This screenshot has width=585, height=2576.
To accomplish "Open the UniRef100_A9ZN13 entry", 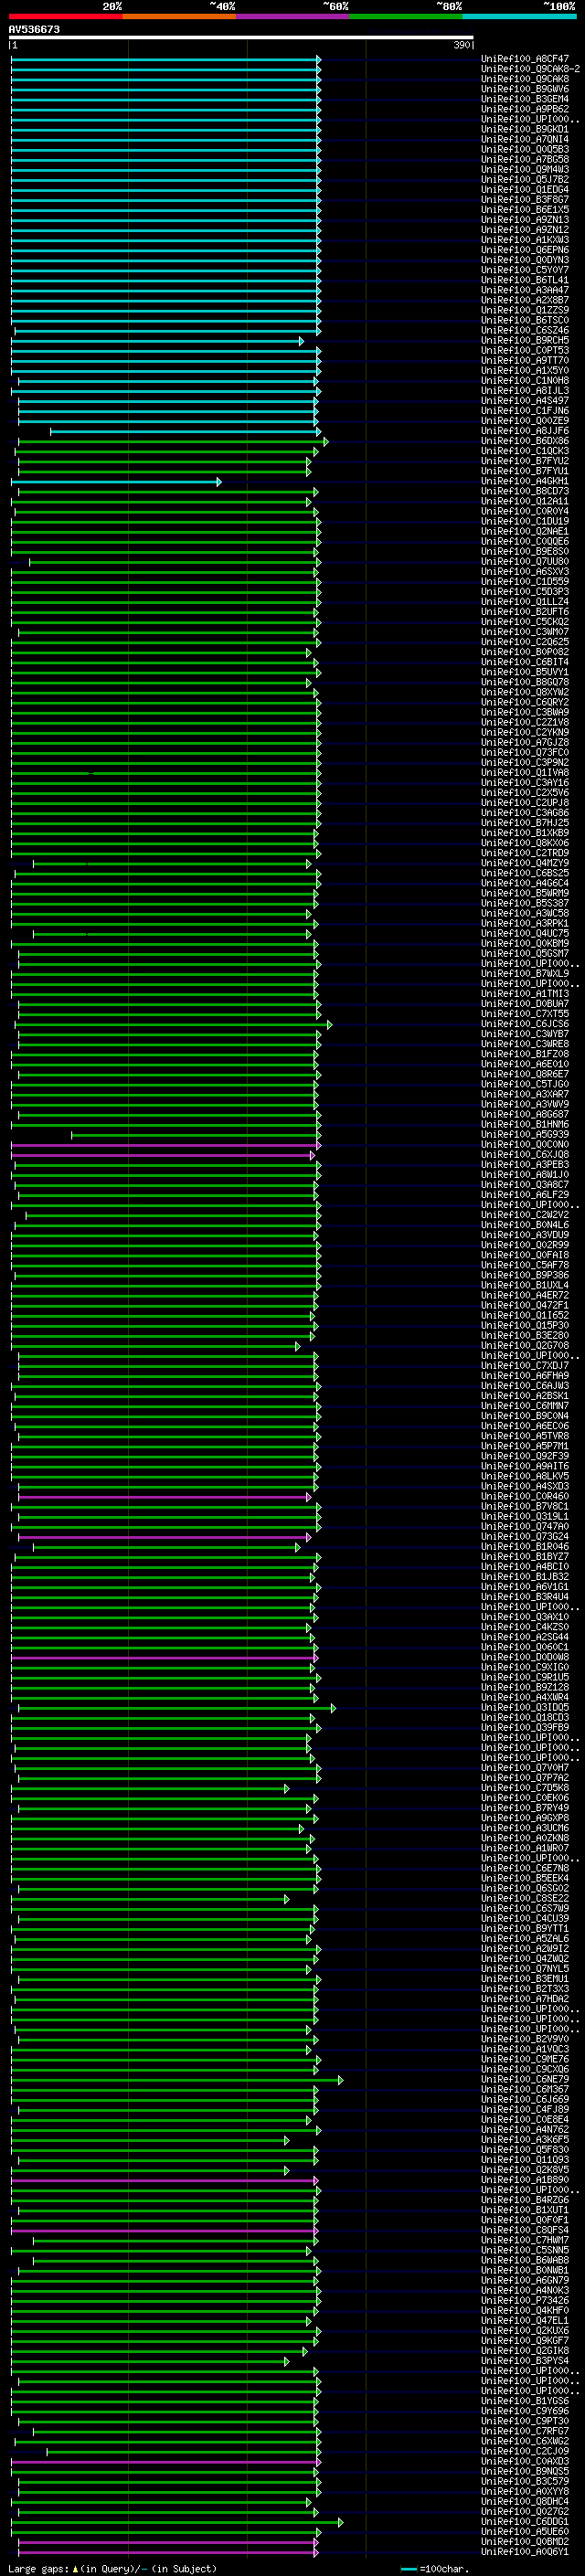I will (525, 219).
